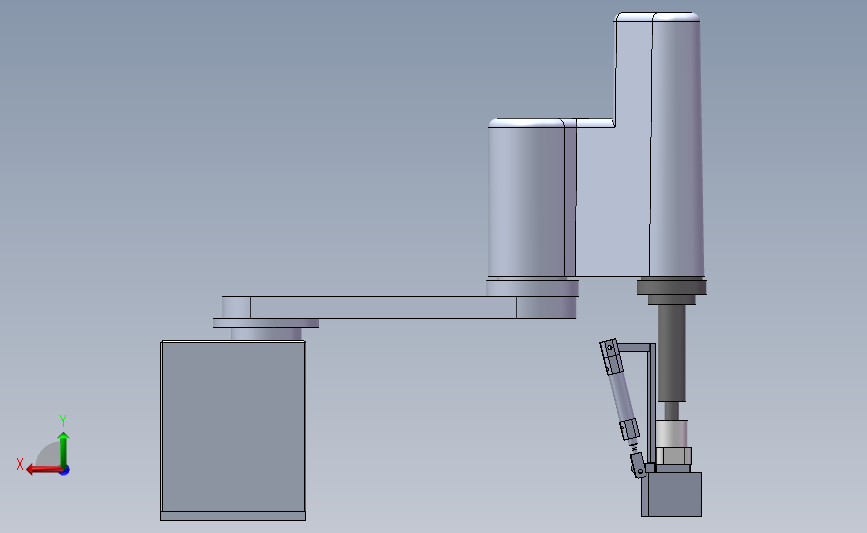This screenshot has height=533, width=867.
Task: Select the round flange disc atop the base
Action: [266, 323]
